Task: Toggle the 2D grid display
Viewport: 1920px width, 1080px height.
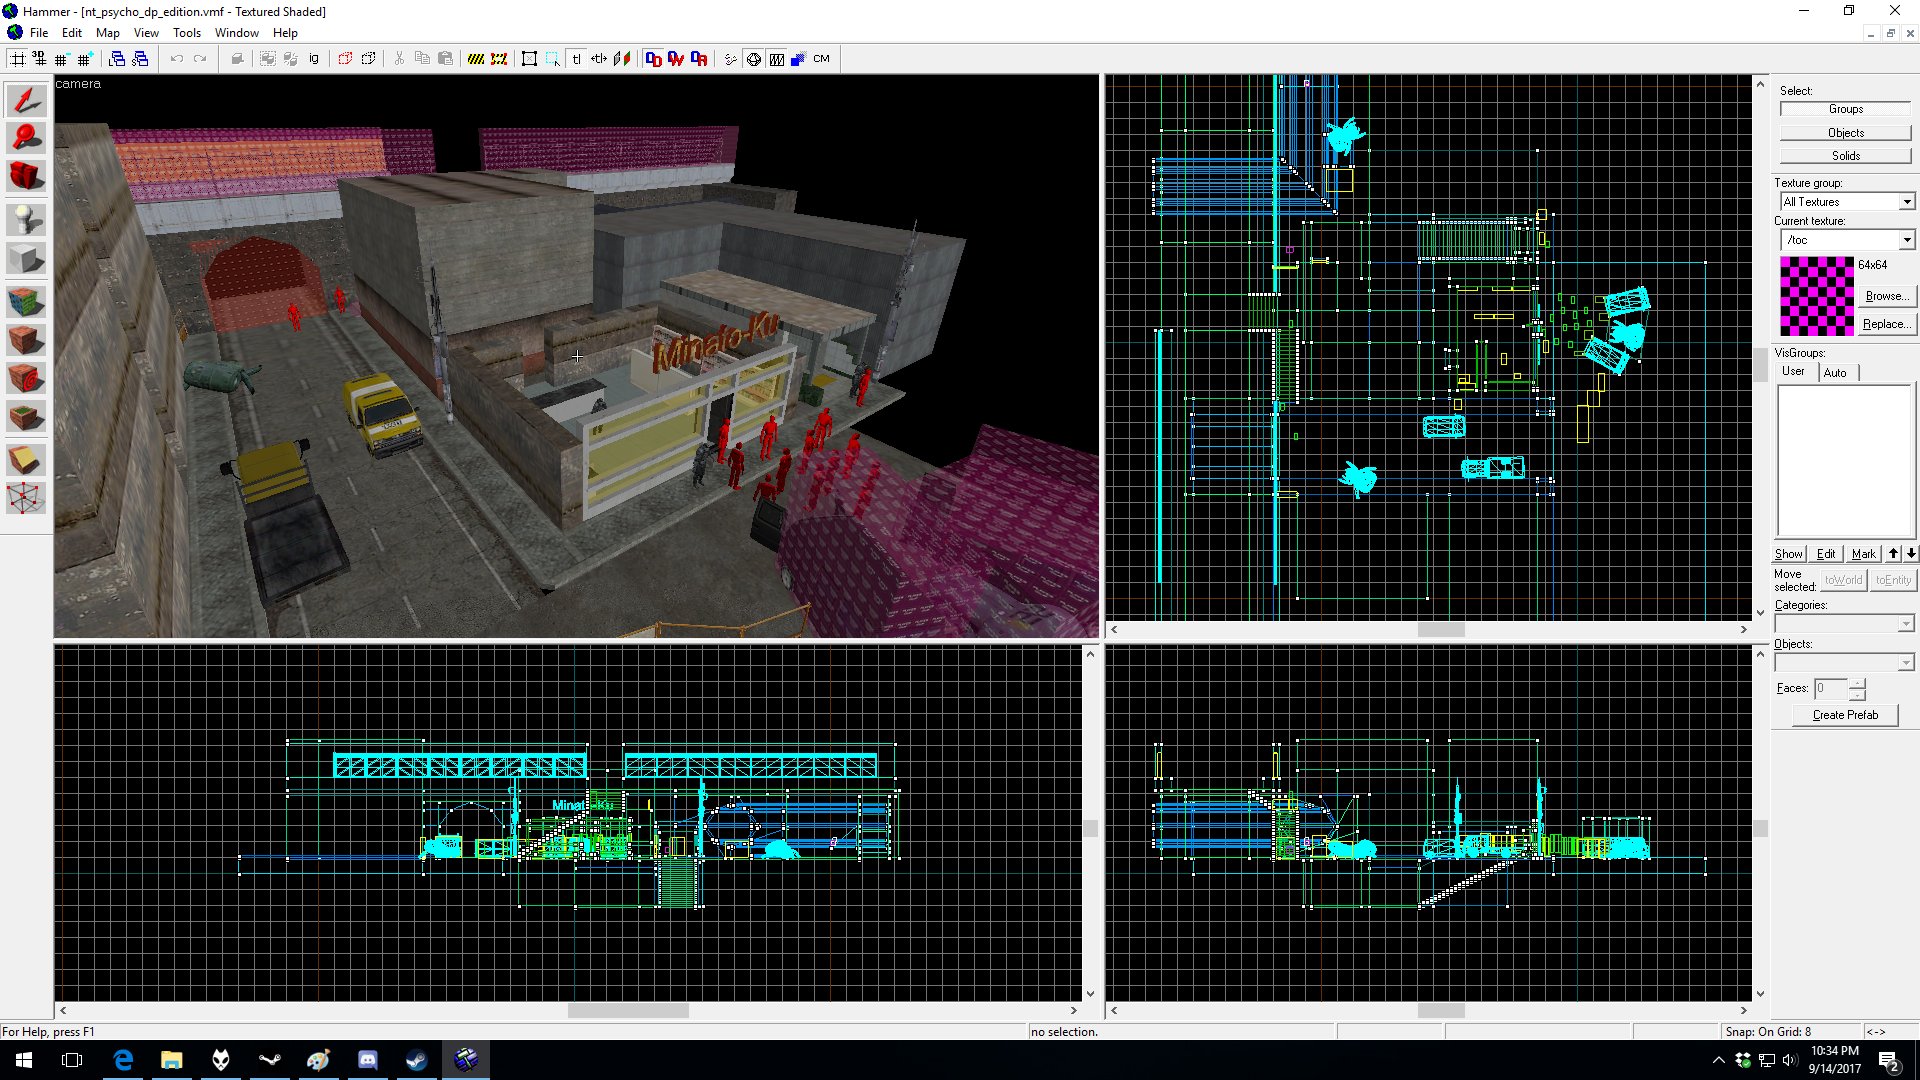Action: (18, 59)
